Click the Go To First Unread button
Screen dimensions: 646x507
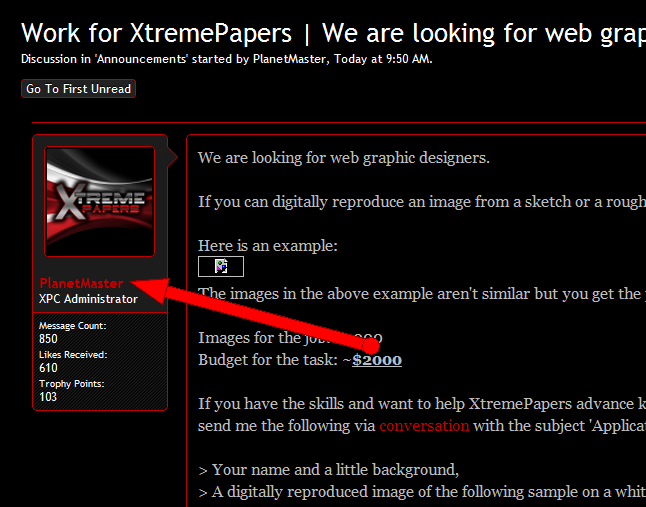[x=78, y=89]
